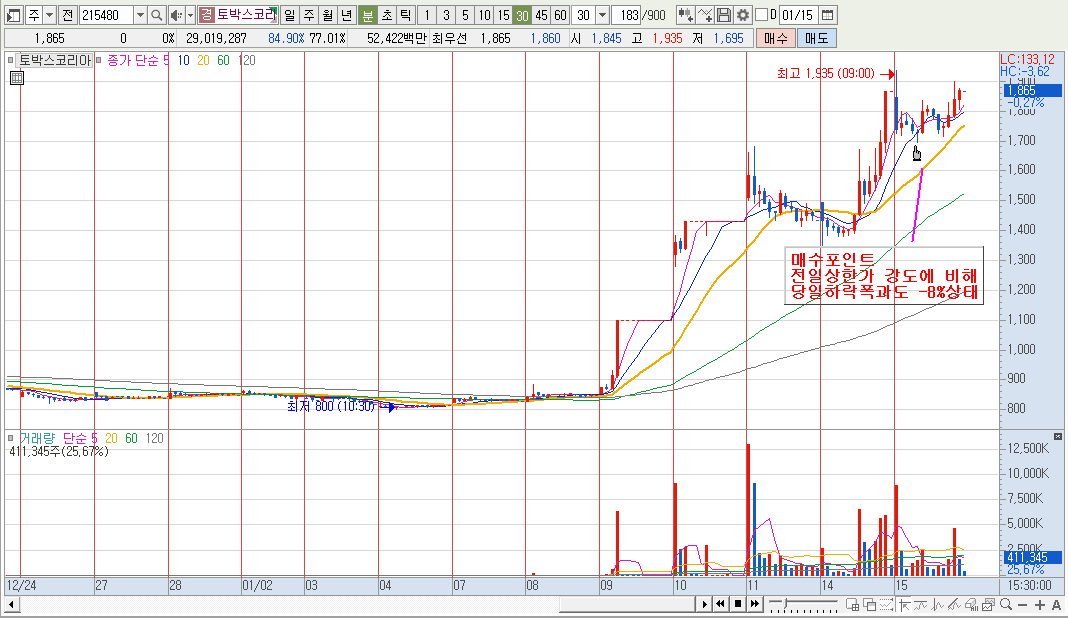Select the 30-minute interval button
This screenshot has width=1068, height=618.
522,15
